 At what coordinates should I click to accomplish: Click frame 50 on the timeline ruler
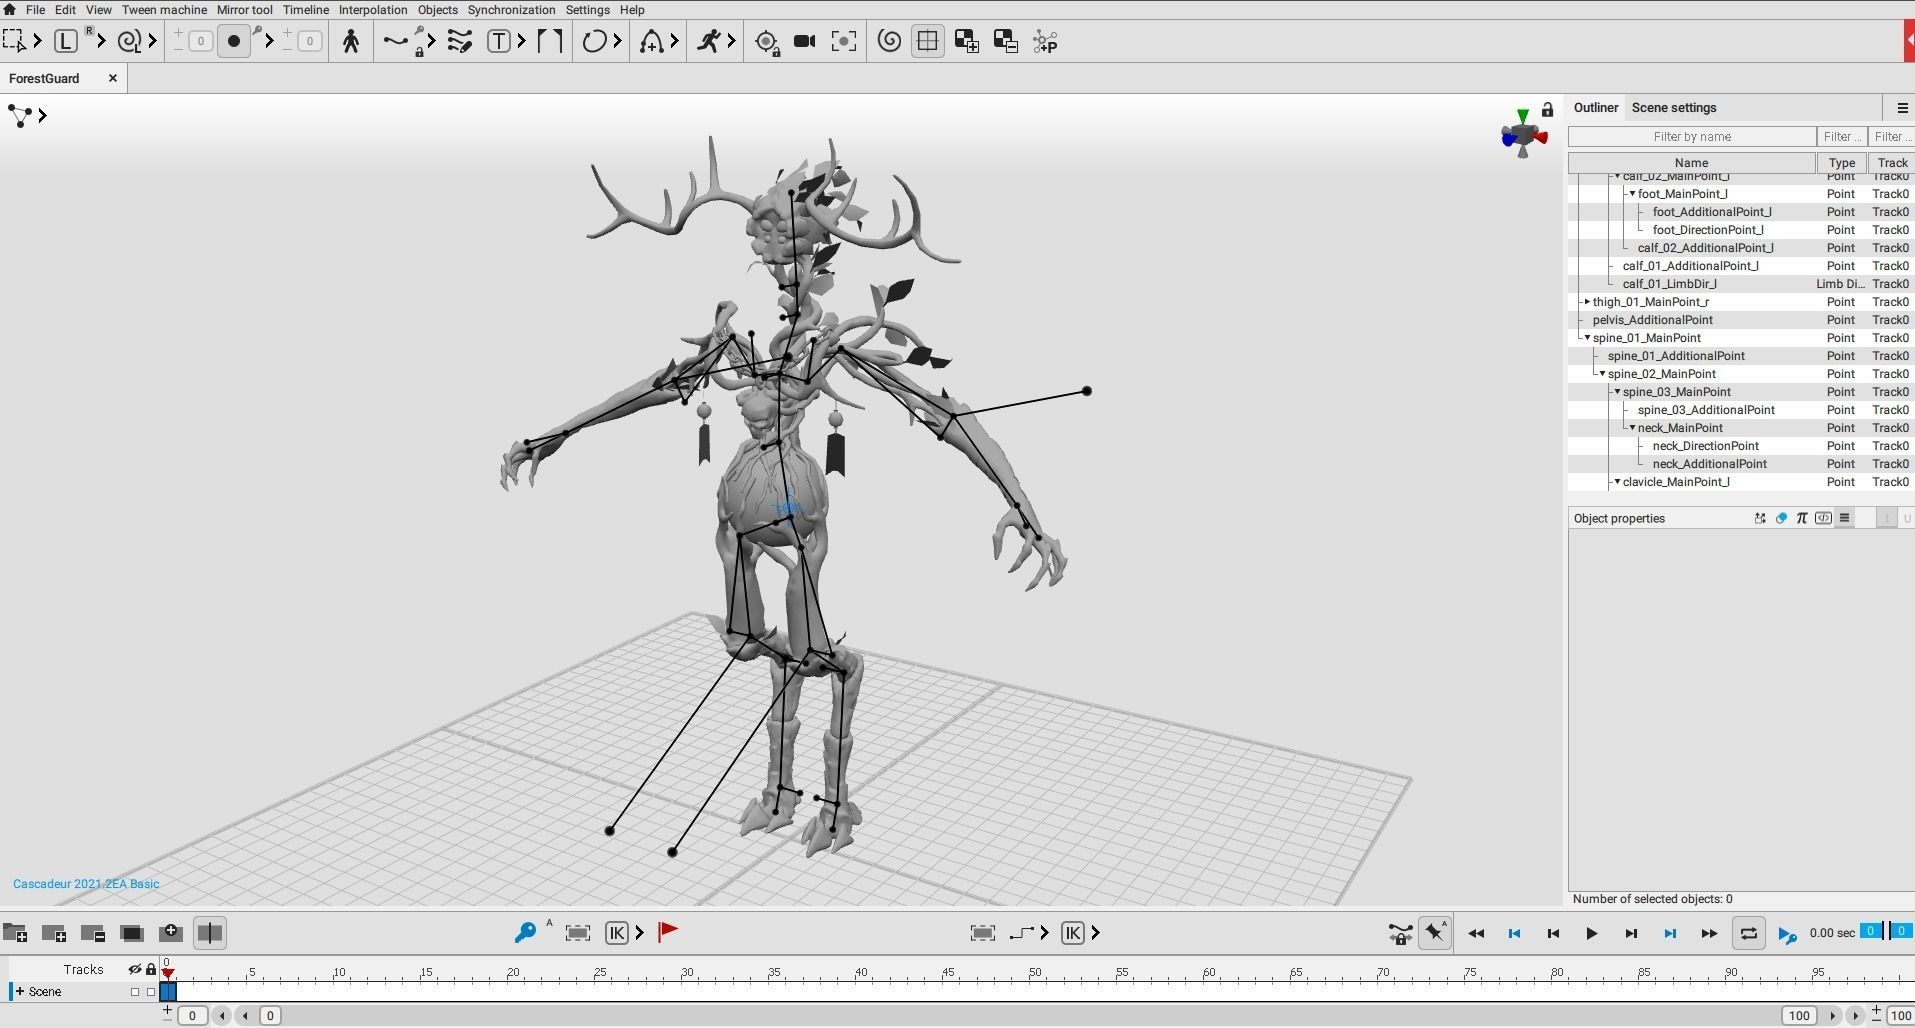coord(1035,973)
